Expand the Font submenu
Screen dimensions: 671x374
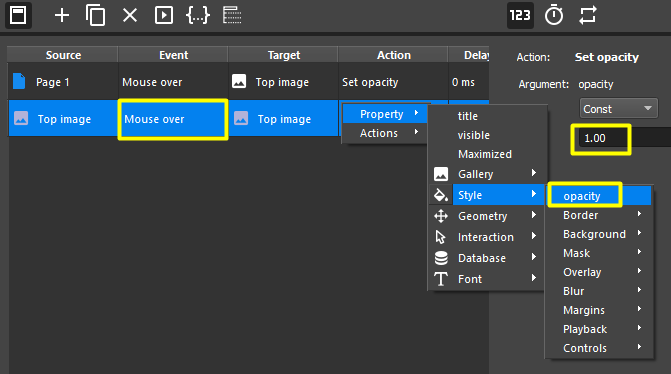coord(487,279)
